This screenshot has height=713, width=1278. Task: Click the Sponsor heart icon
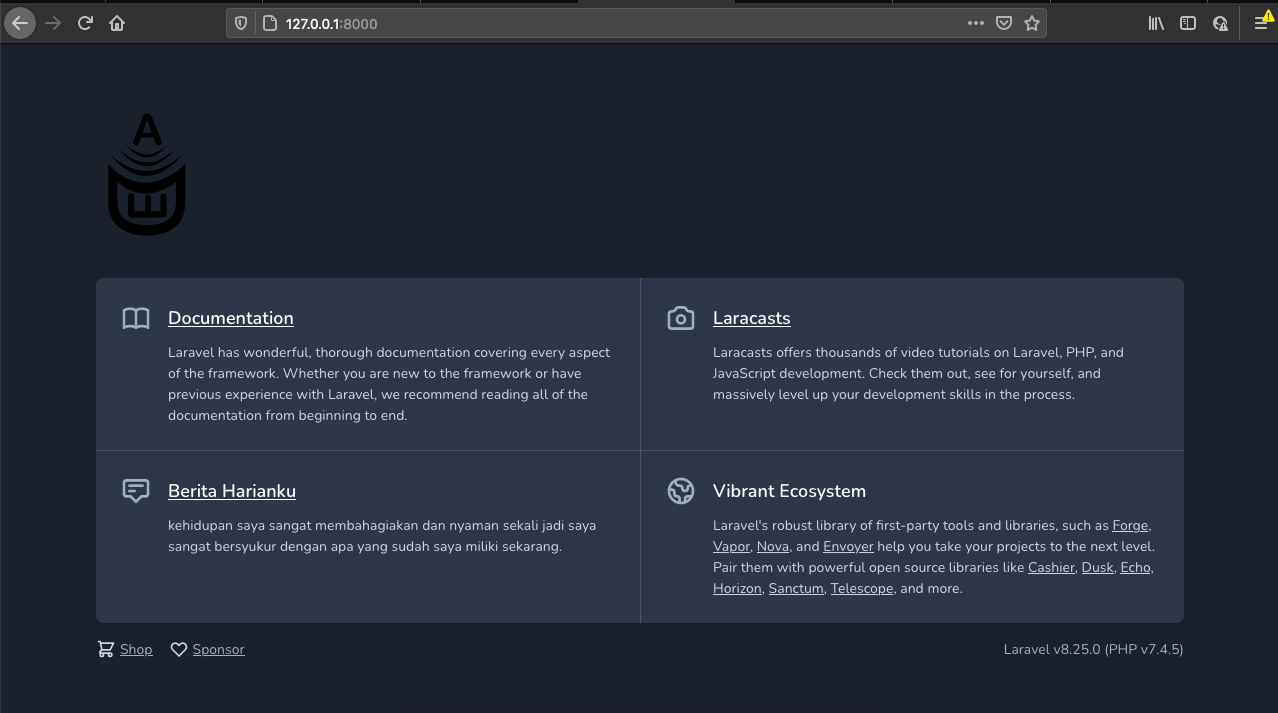[179, 649]
